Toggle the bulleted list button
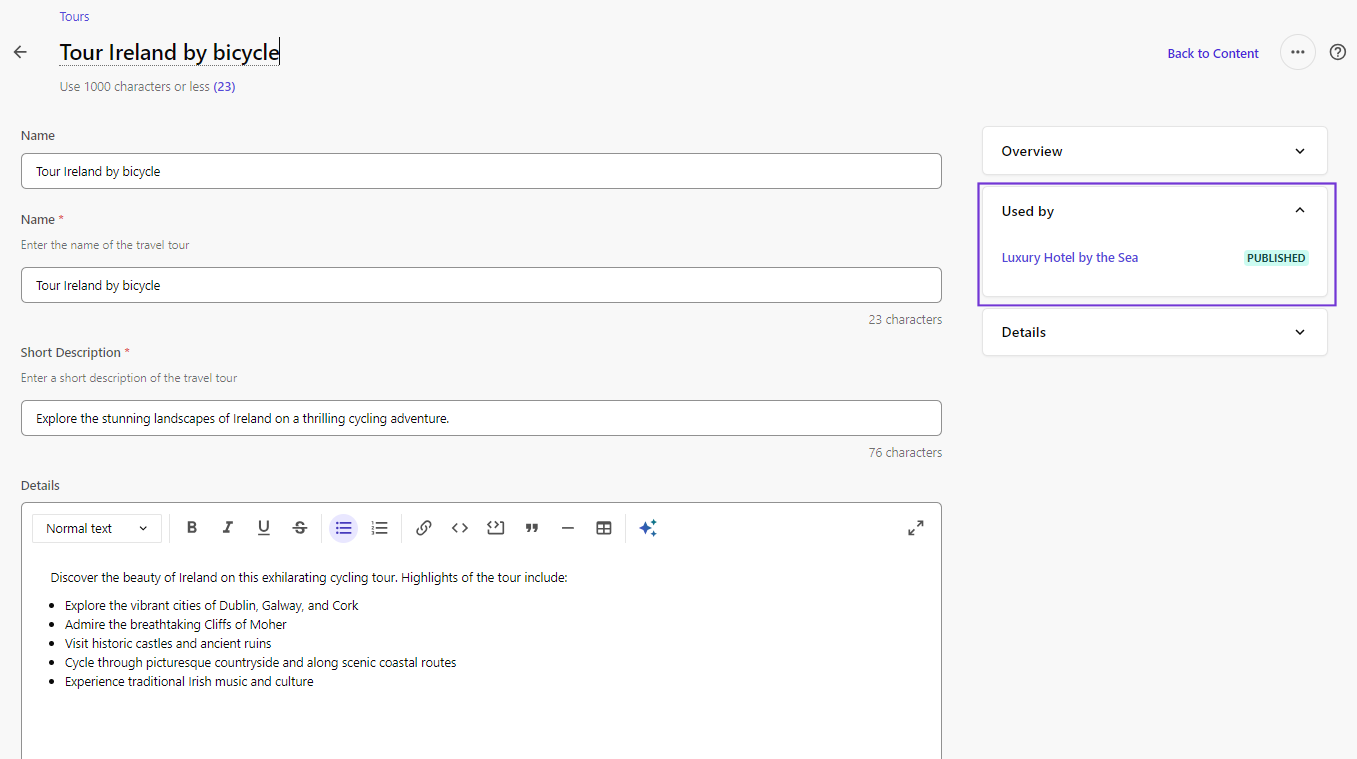Viewport: 1357px width, 759px height. (344, 528)
